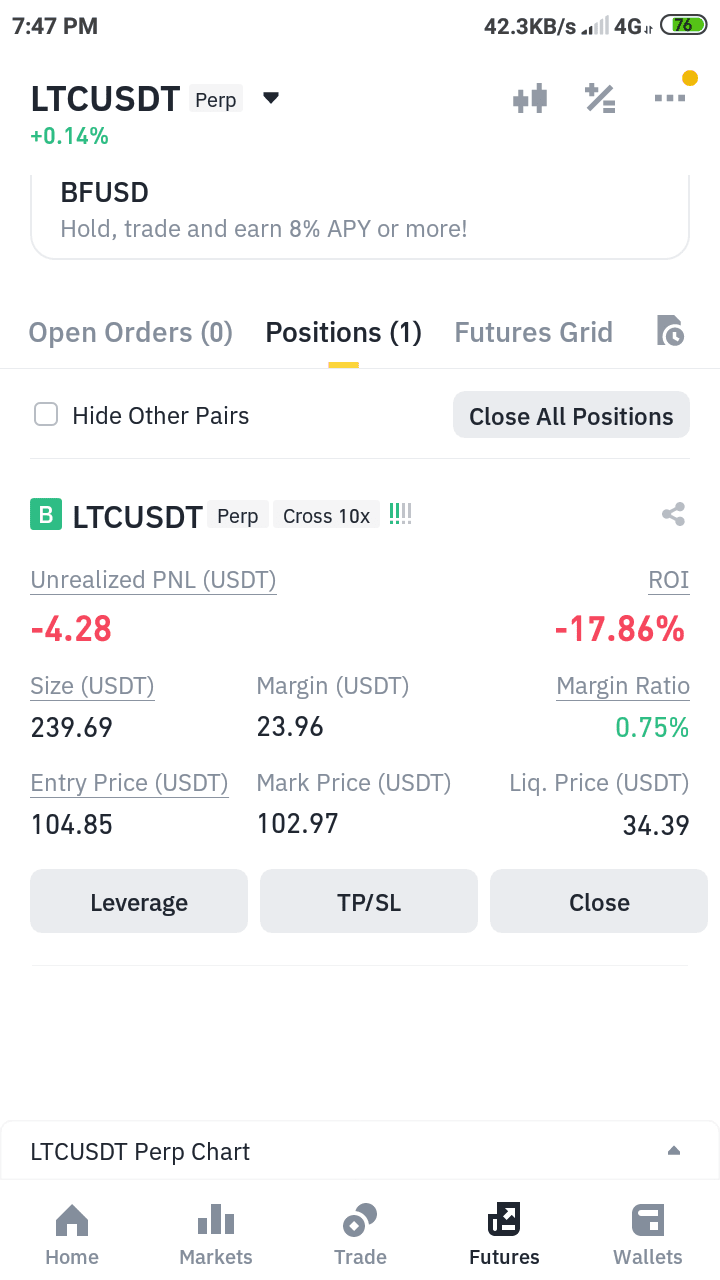720x1280 pixels.
Task: Open the order history icon beside Futures Grid
Action: tap(670, 331)
